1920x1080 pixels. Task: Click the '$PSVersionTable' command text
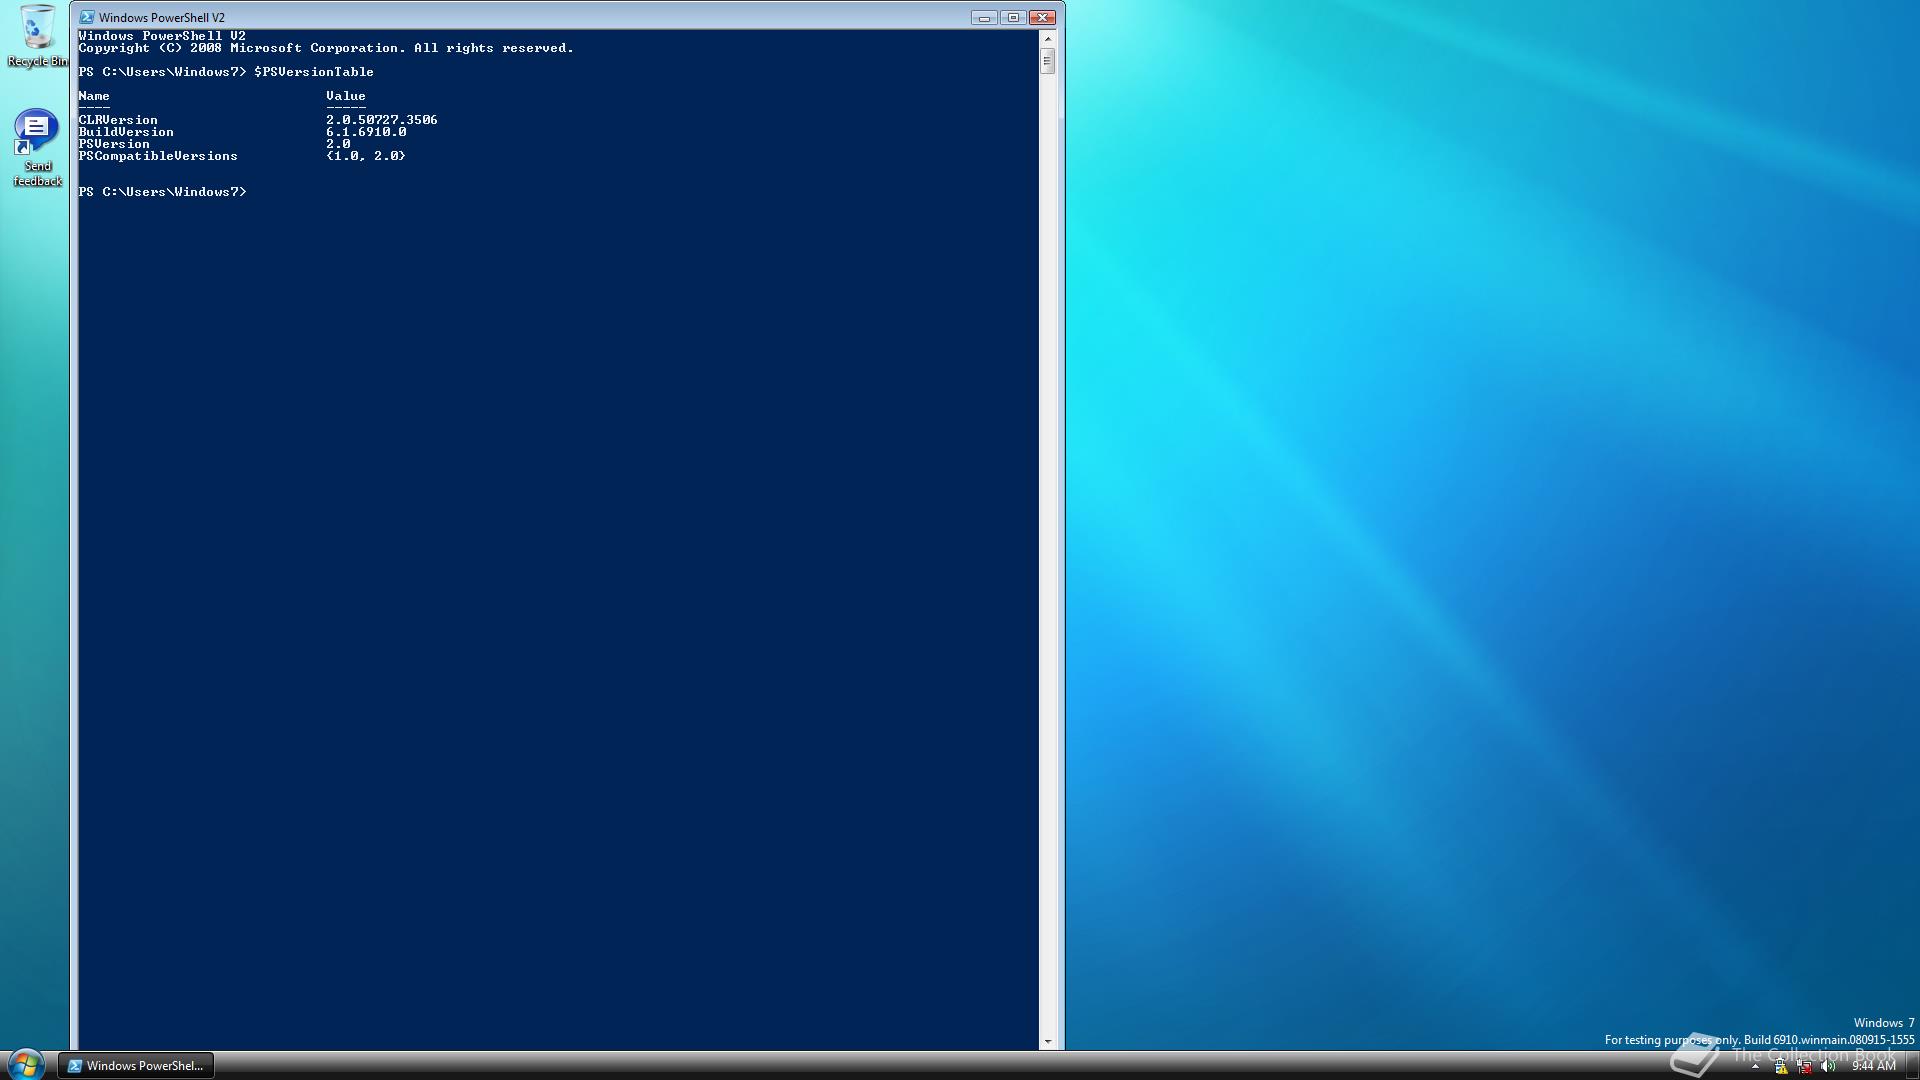pyautogui.click(x=314, y=72)
